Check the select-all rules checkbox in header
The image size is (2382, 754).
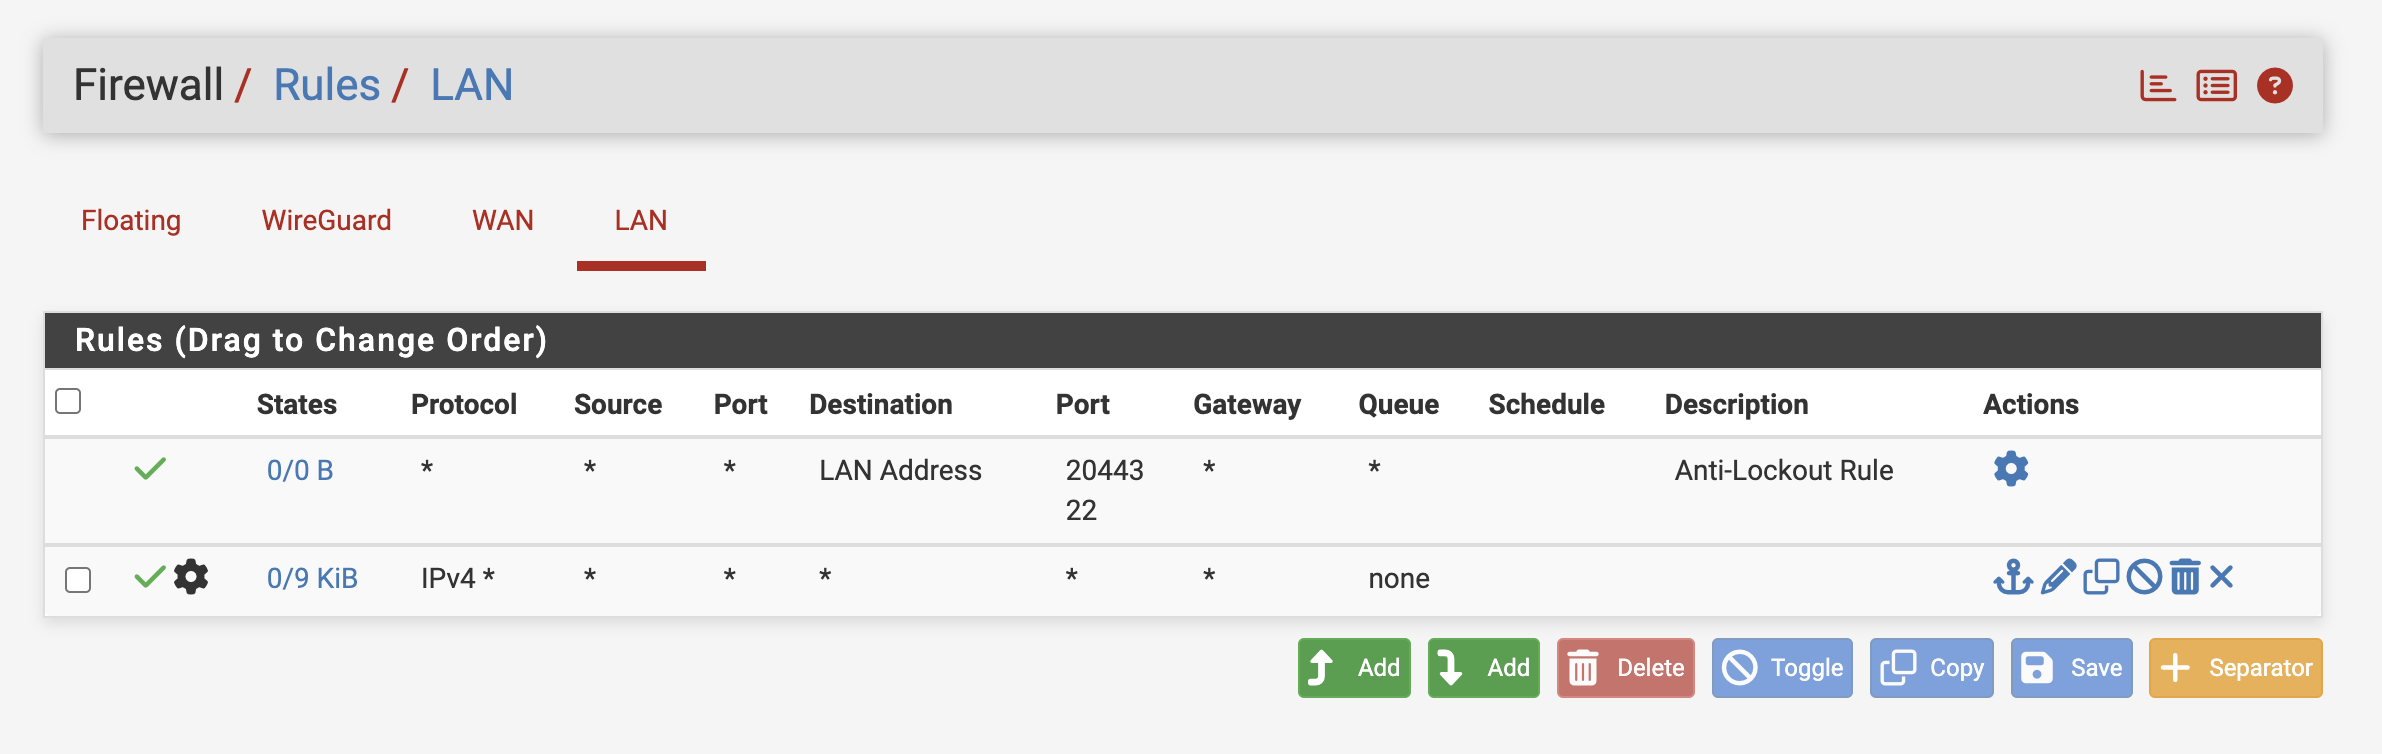(x=68, y=401)
